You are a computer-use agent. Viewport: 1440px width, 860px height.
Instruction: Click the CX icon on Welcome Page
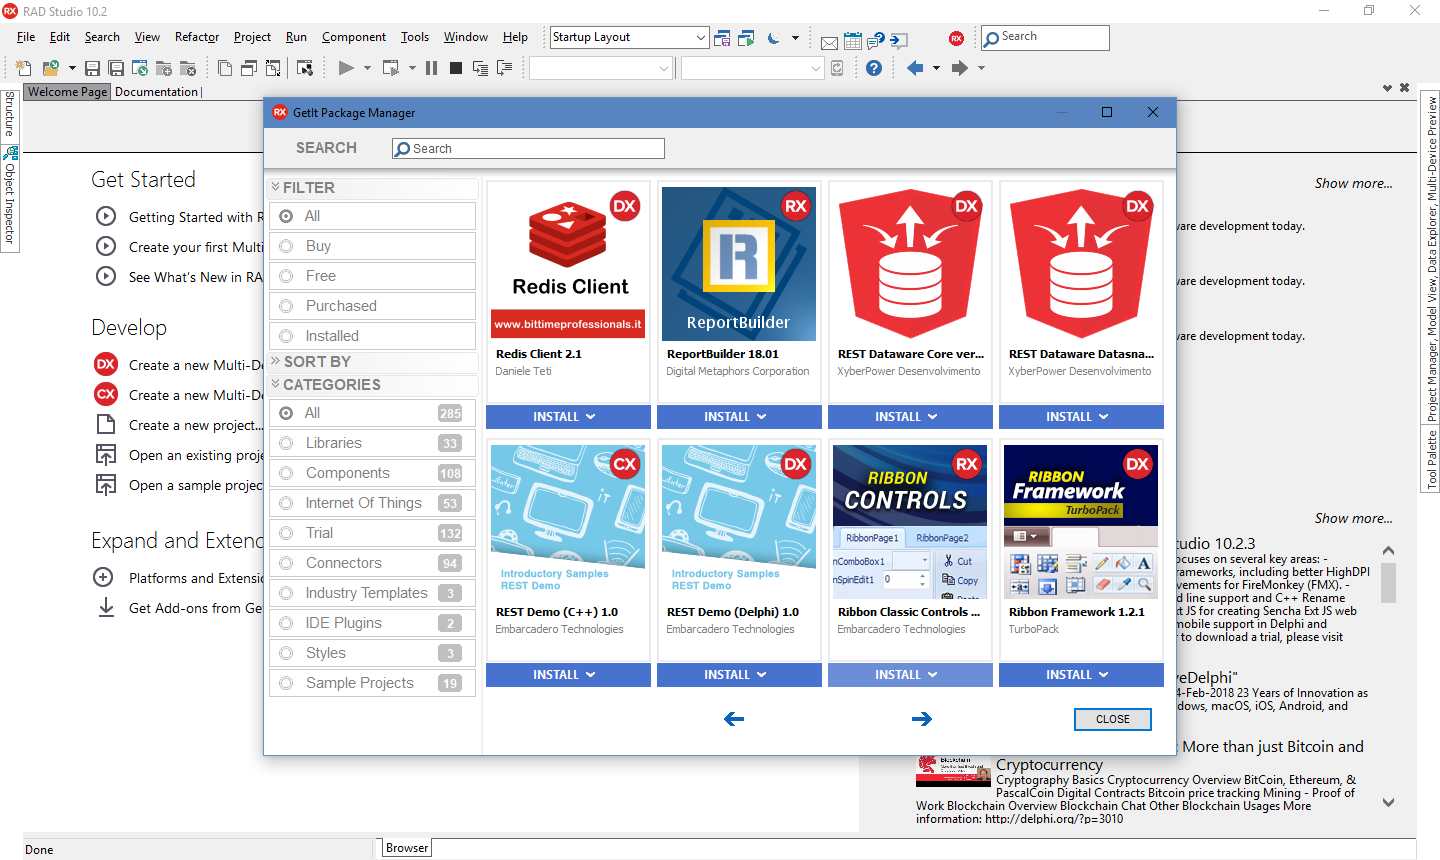pos(106,395)
